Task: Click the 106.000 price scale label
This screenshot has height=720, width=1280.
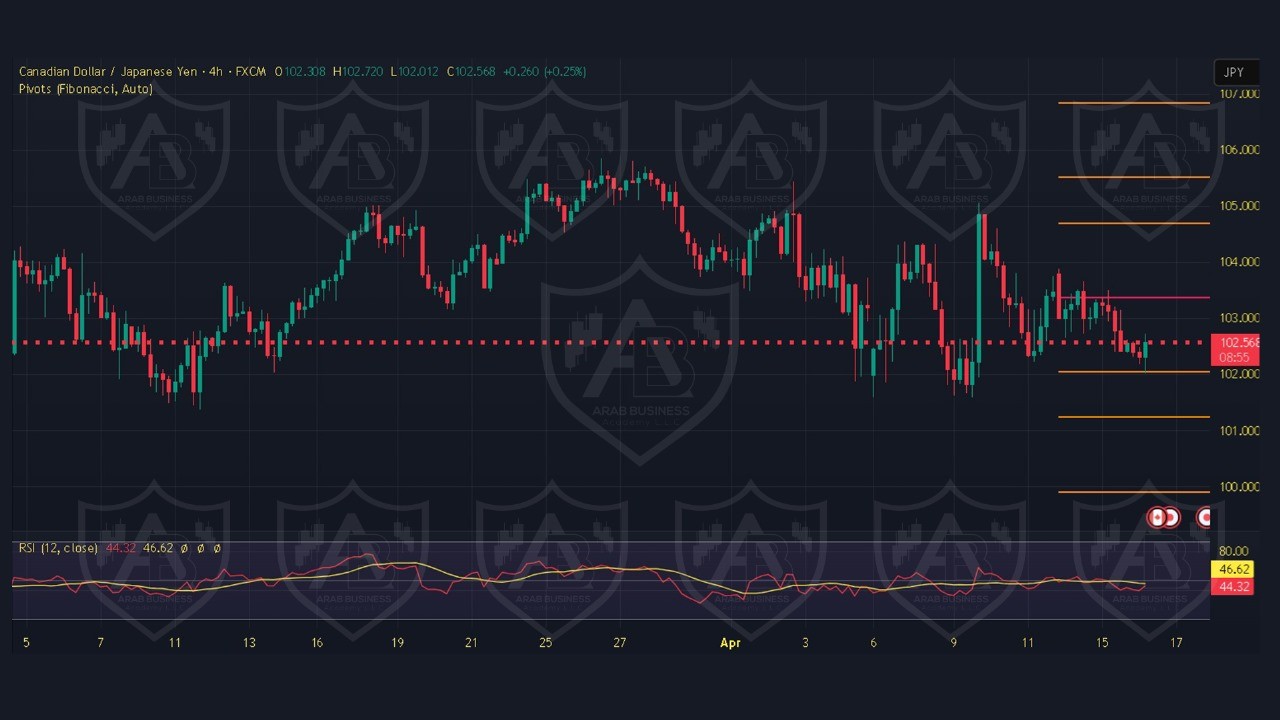Action: [1239, 150]
